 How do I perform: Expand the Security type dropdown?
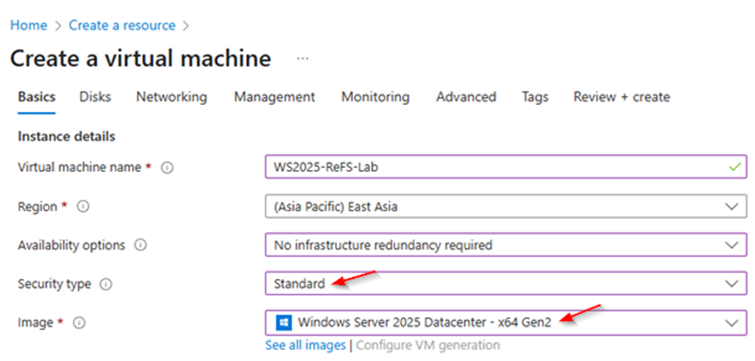(506, 284)
